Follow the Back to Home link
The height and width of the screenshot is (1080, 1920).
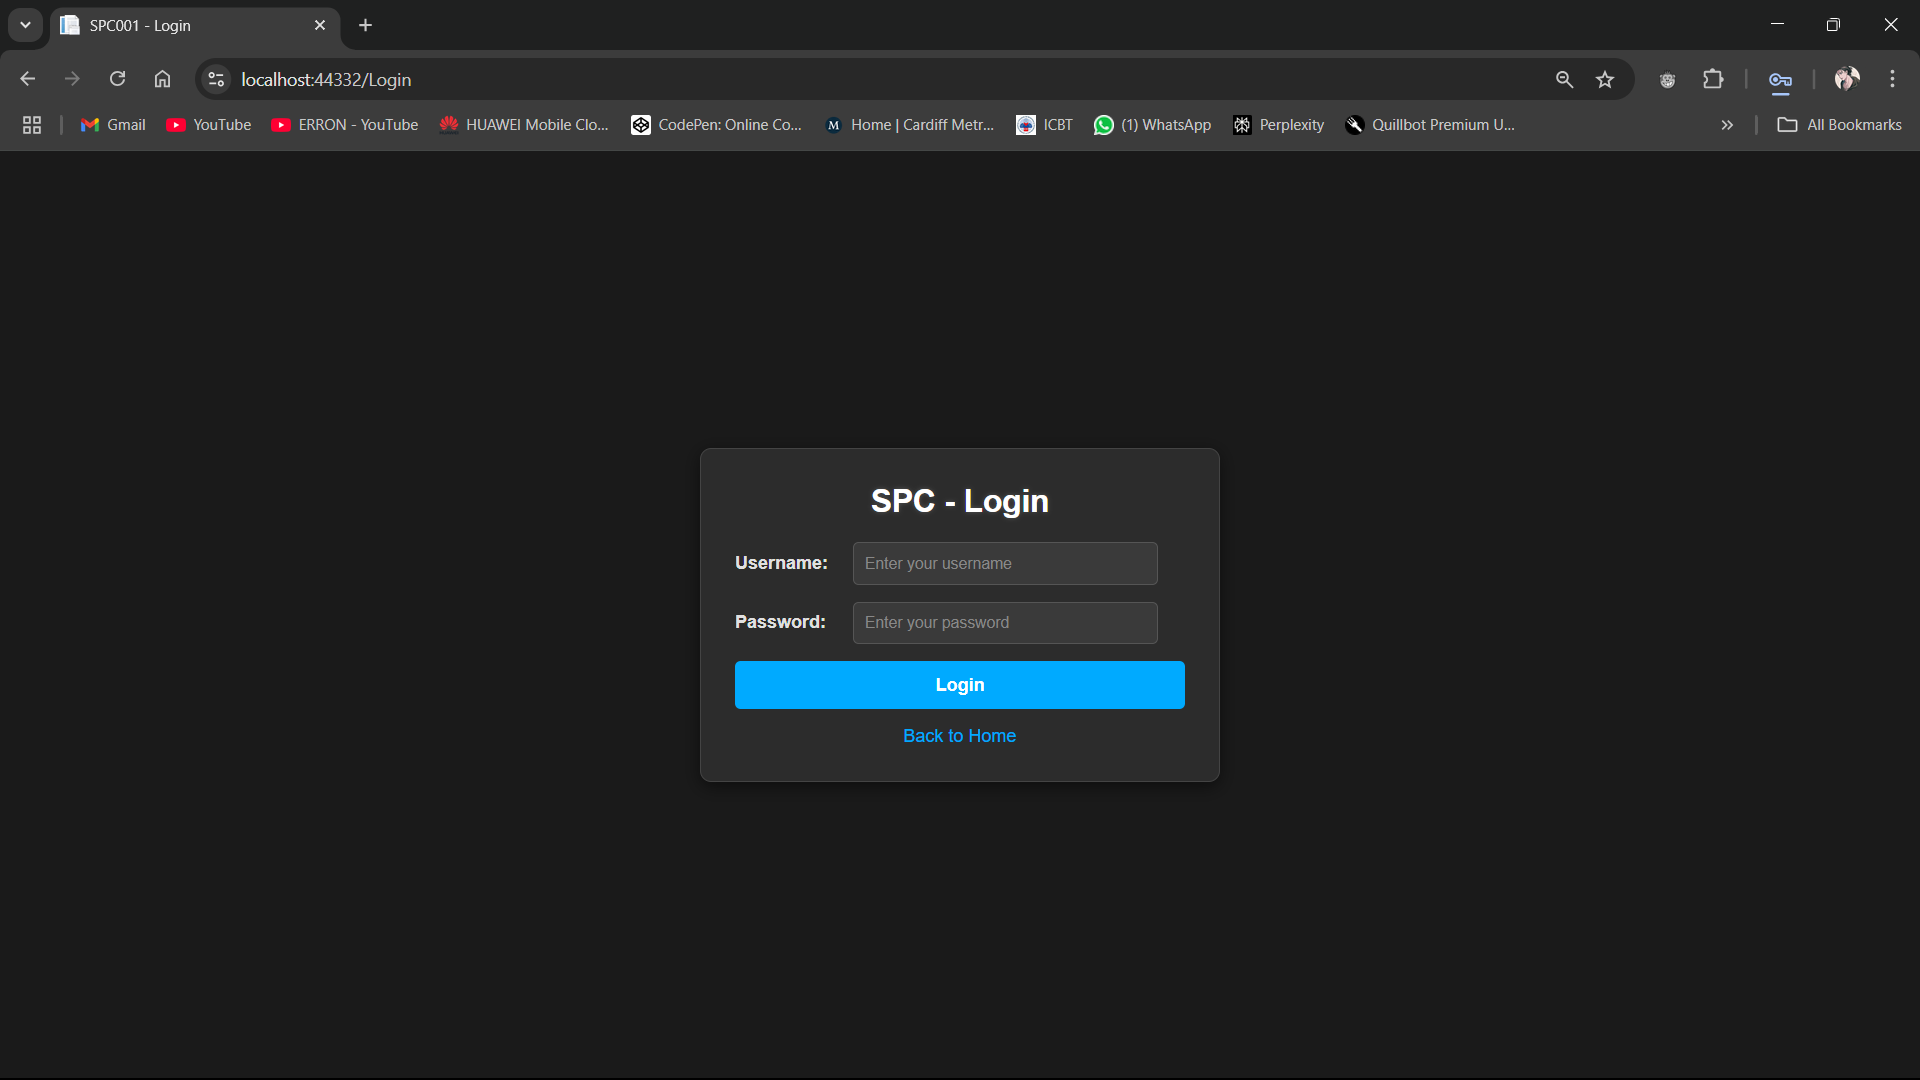click(959, 736)
